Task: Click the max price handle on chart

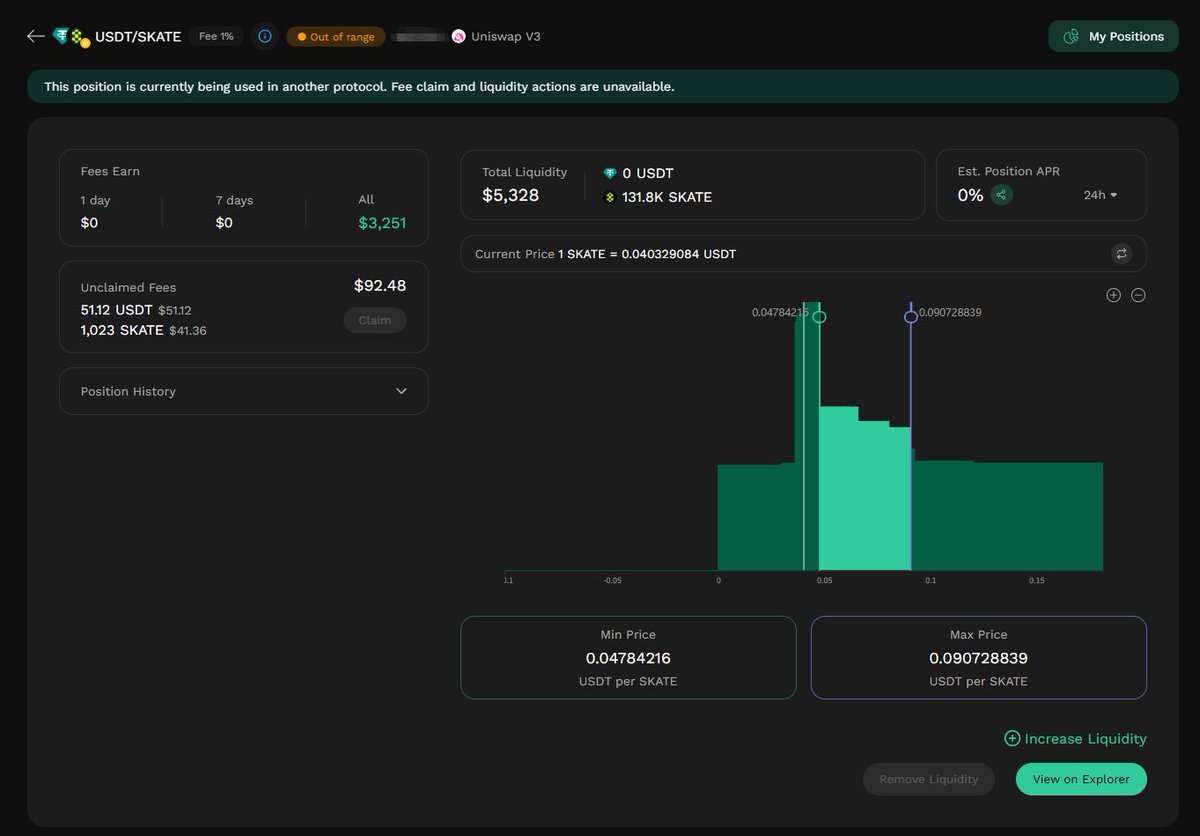Action: [x=911, y=317]
